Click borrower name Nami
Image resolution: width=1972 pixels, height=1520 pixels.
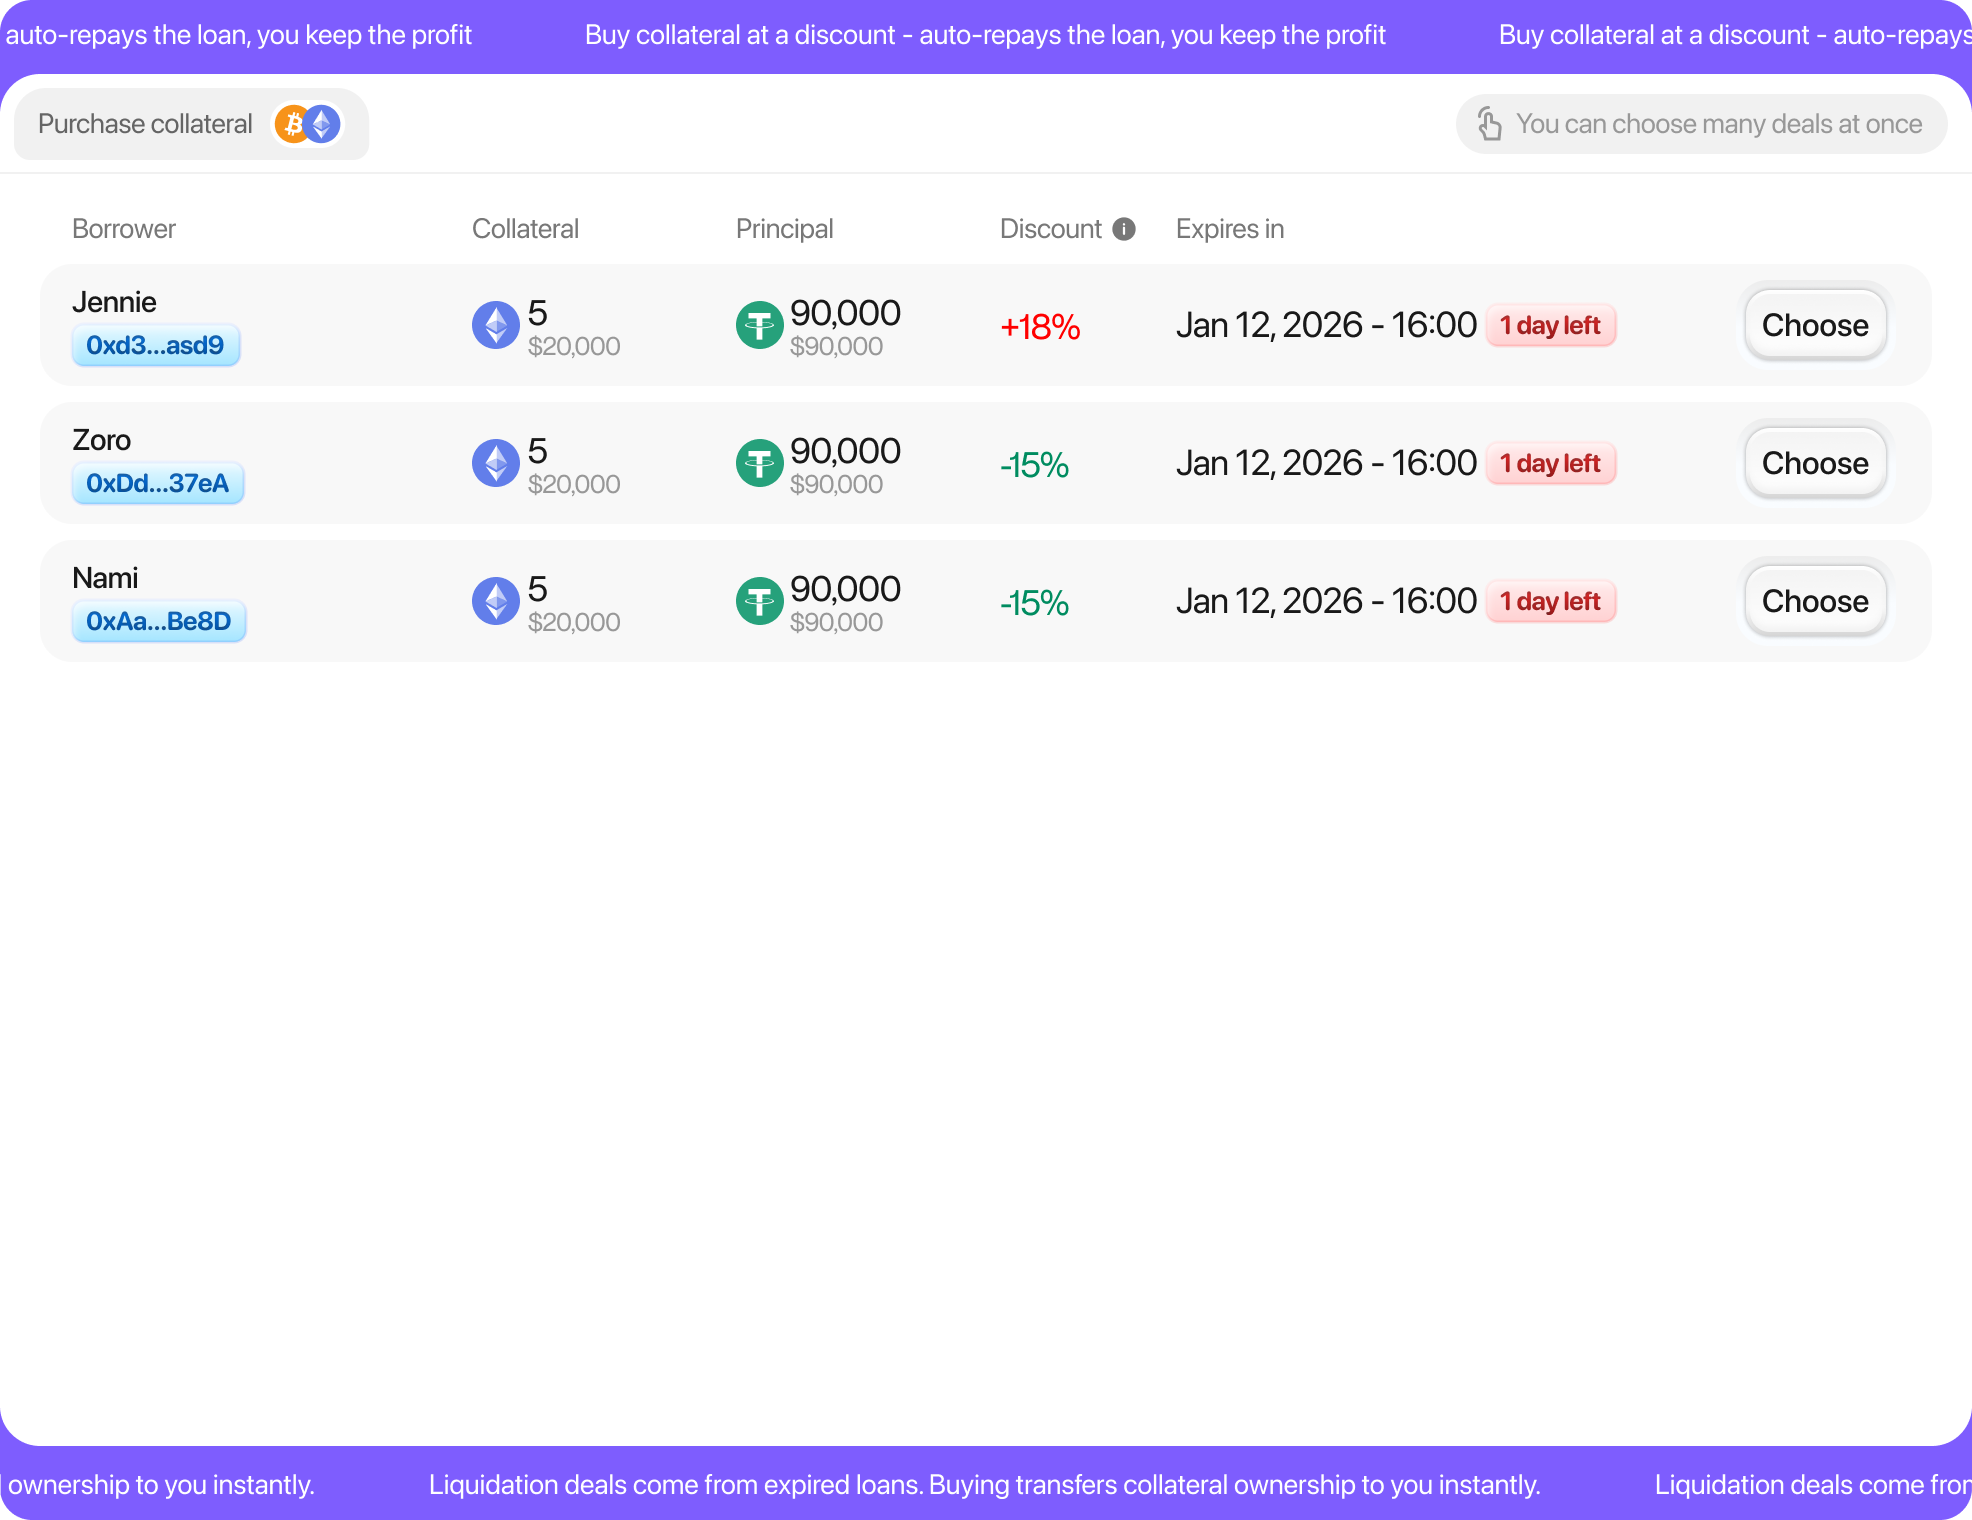pyautogui.click(x=105, y=578)
